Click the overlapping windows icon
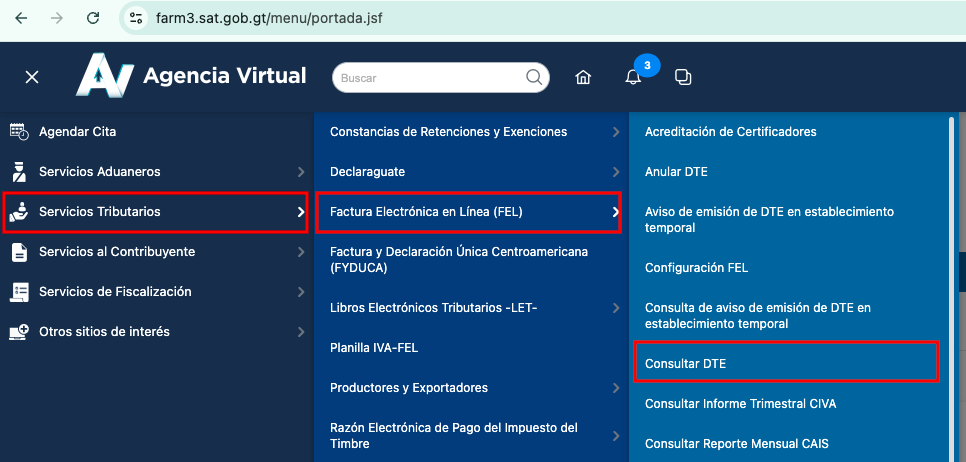The height and width of the screenshot is (462, 966). [x=683, y=77]
